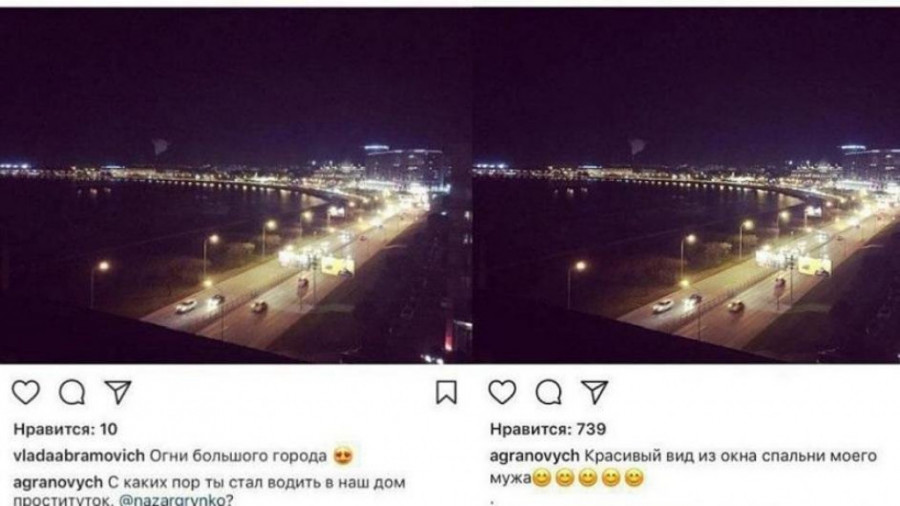900x506 pixels.
Task: Open comments on the right post
Action: [x=549, y=393]
